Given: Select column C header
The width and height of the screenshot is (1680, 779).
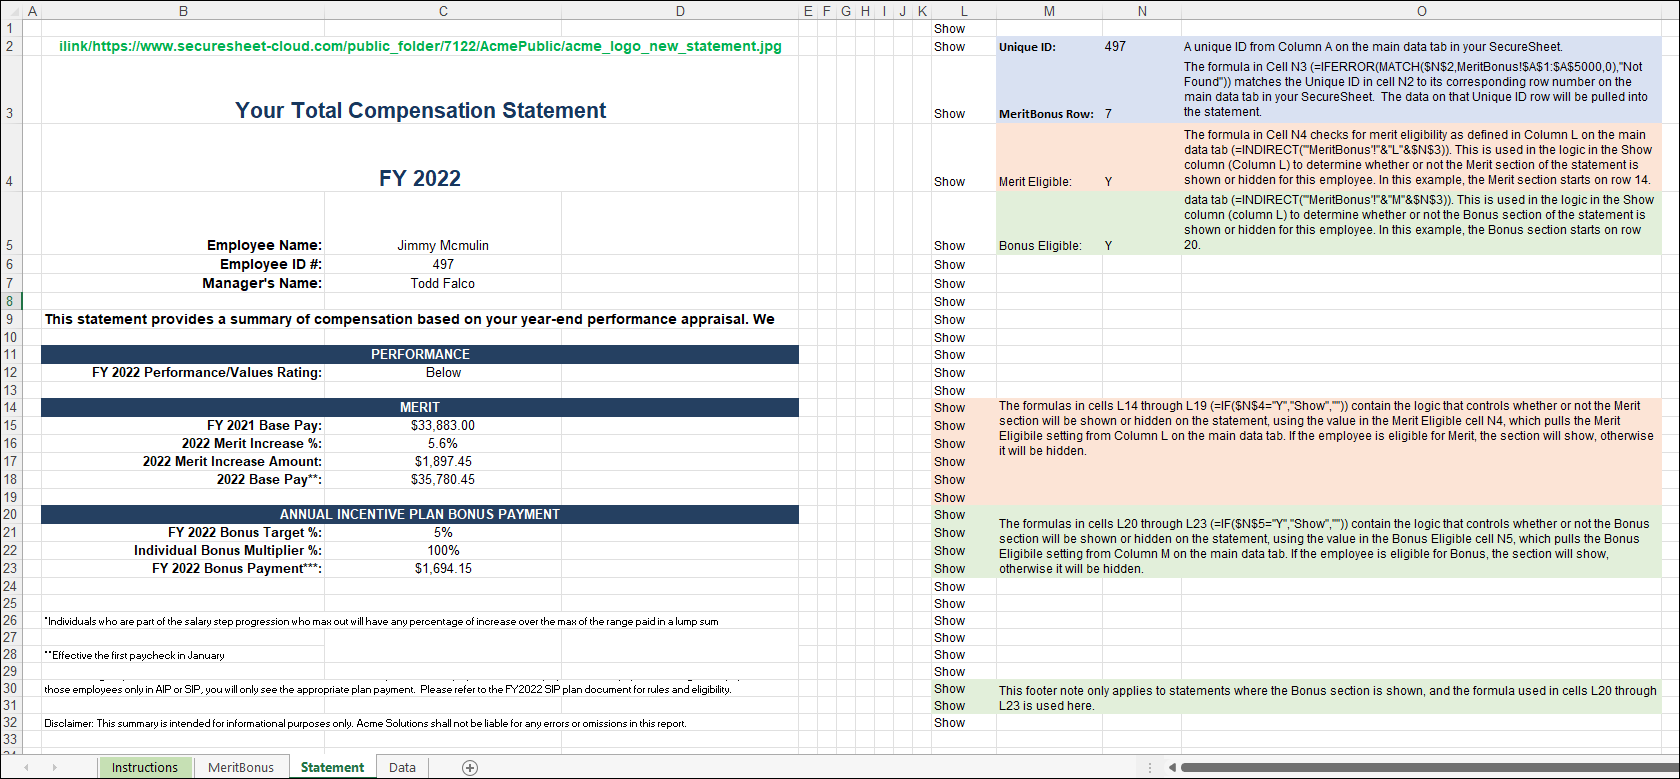Looking at the screenshot, I should pyautogui.click(x=443, y=11).
